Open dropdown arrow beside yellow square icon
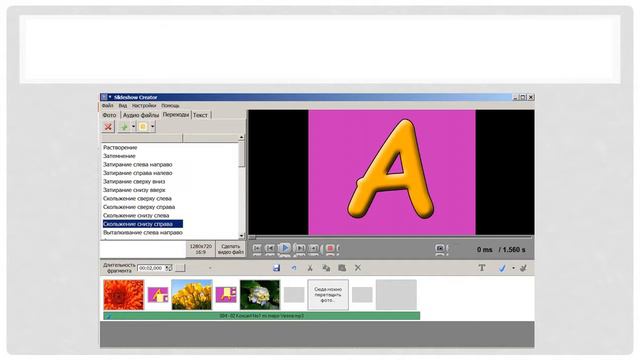Image resolution: width=640 pixels, height=360 pixels. point(152,127)
